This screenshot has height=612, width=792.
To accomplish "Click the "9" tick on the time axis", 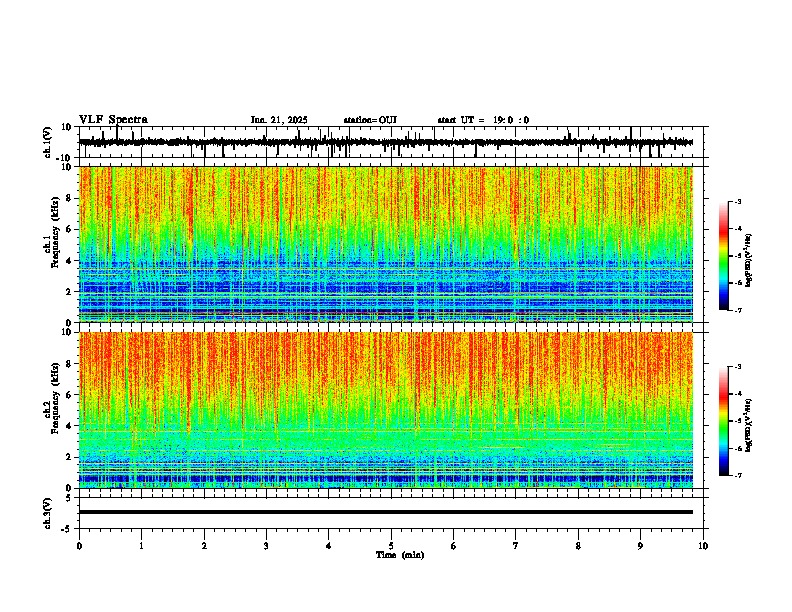I will 640,546.
